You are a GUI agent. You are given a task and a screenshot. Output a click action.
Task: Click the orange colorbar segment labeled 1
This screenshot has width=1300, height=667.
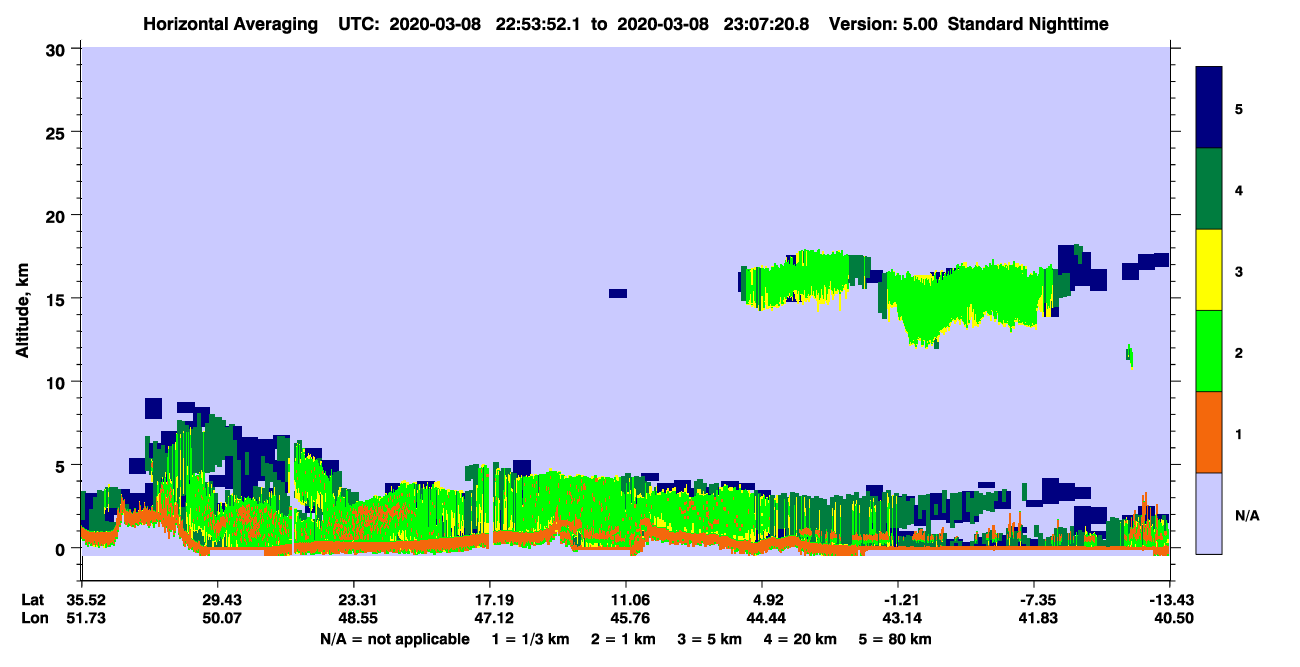coord(1209,432)
